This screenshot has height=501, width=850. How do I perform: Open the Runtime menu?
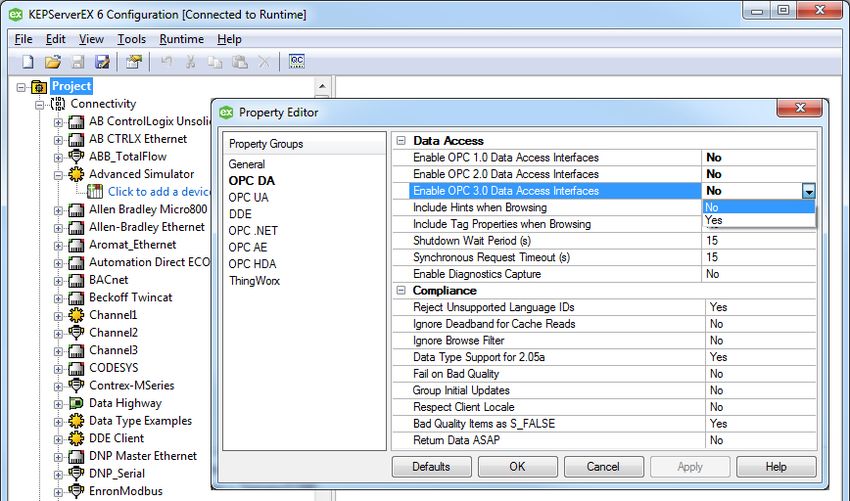(182, 39)
